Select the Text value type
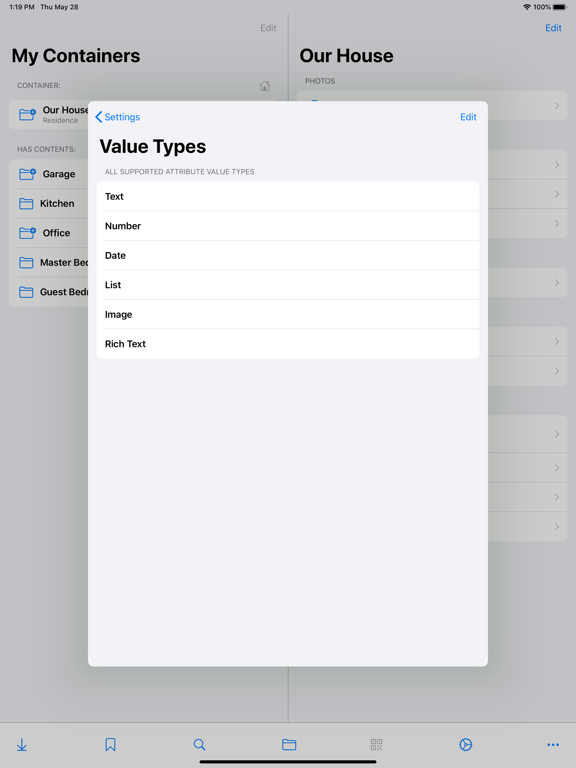Image resolution: width=576 pixels, height=768 pixels. click(288, 196)
